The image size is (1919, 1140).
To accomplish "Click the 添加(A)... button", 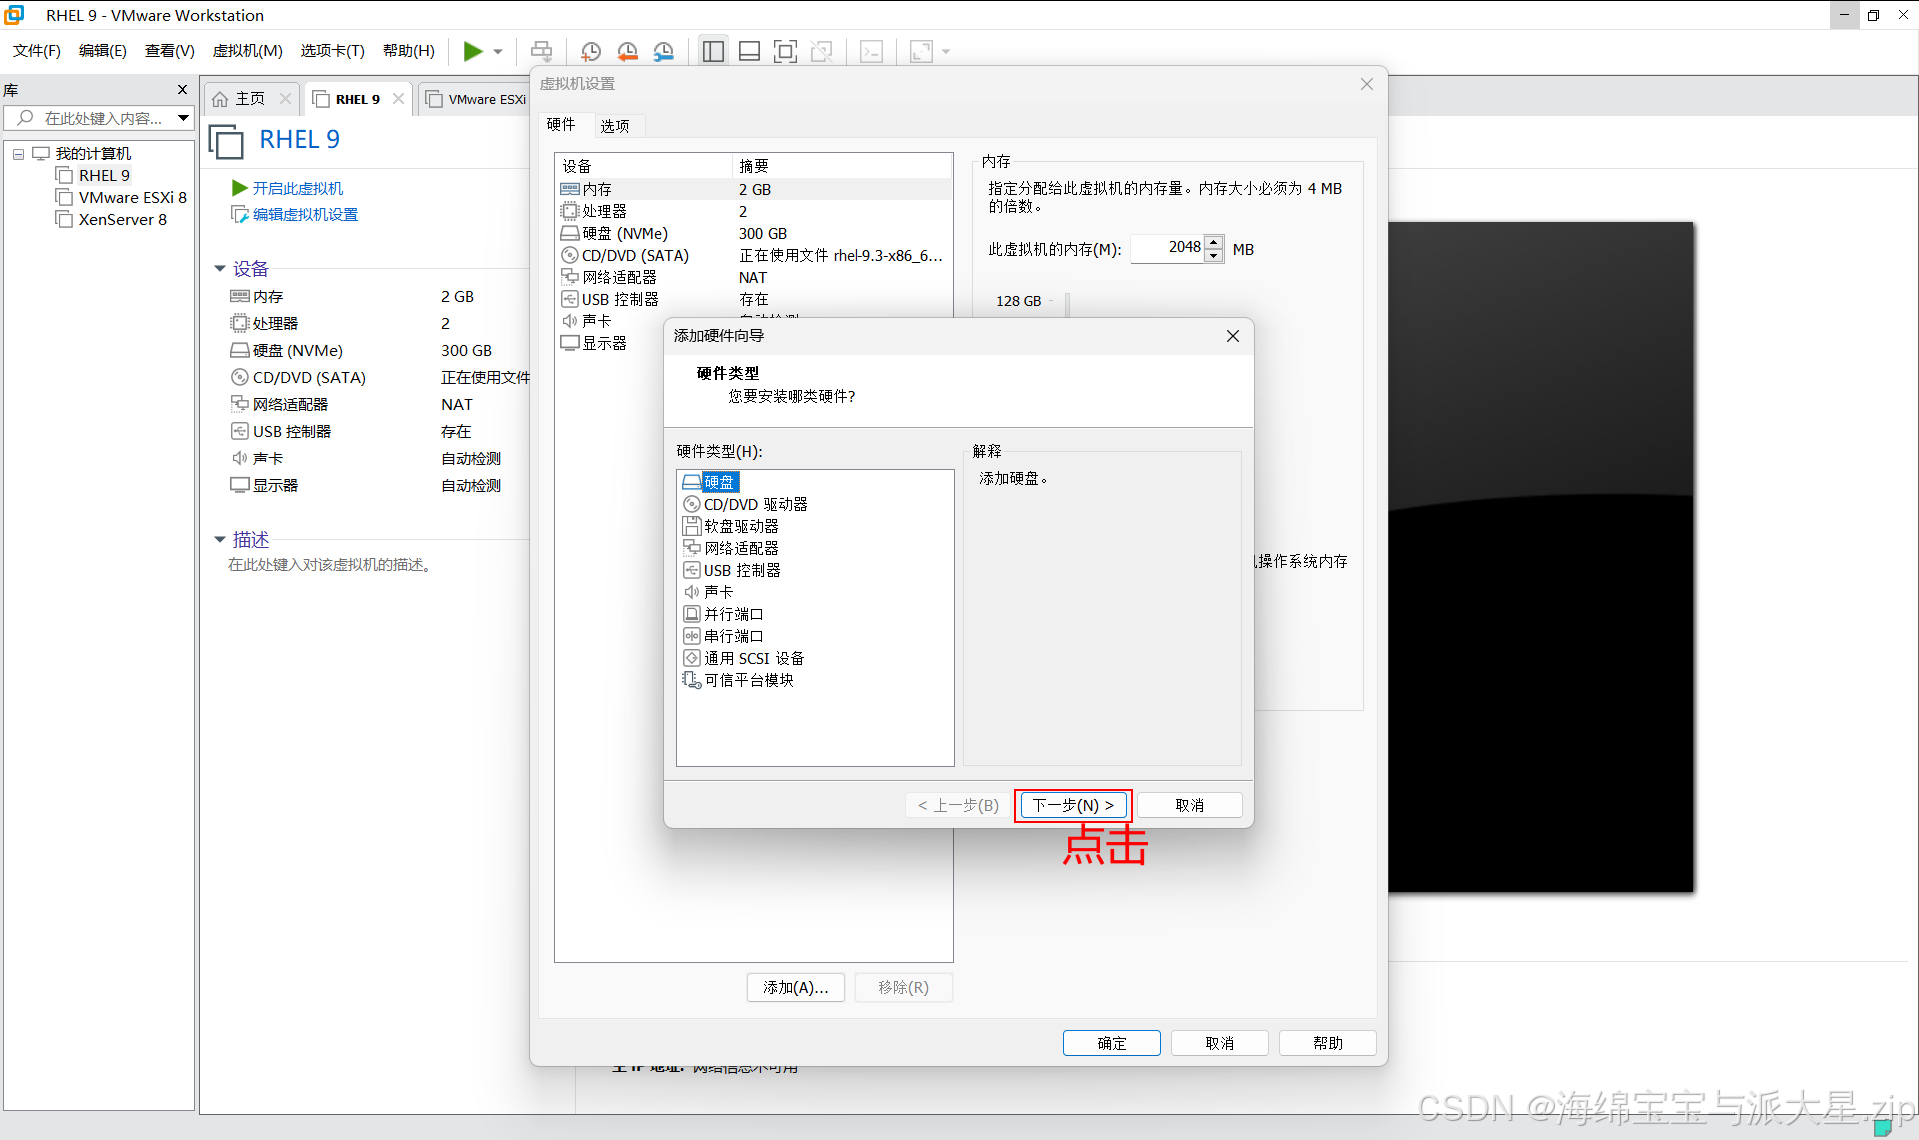I will (x=796, y=987).
